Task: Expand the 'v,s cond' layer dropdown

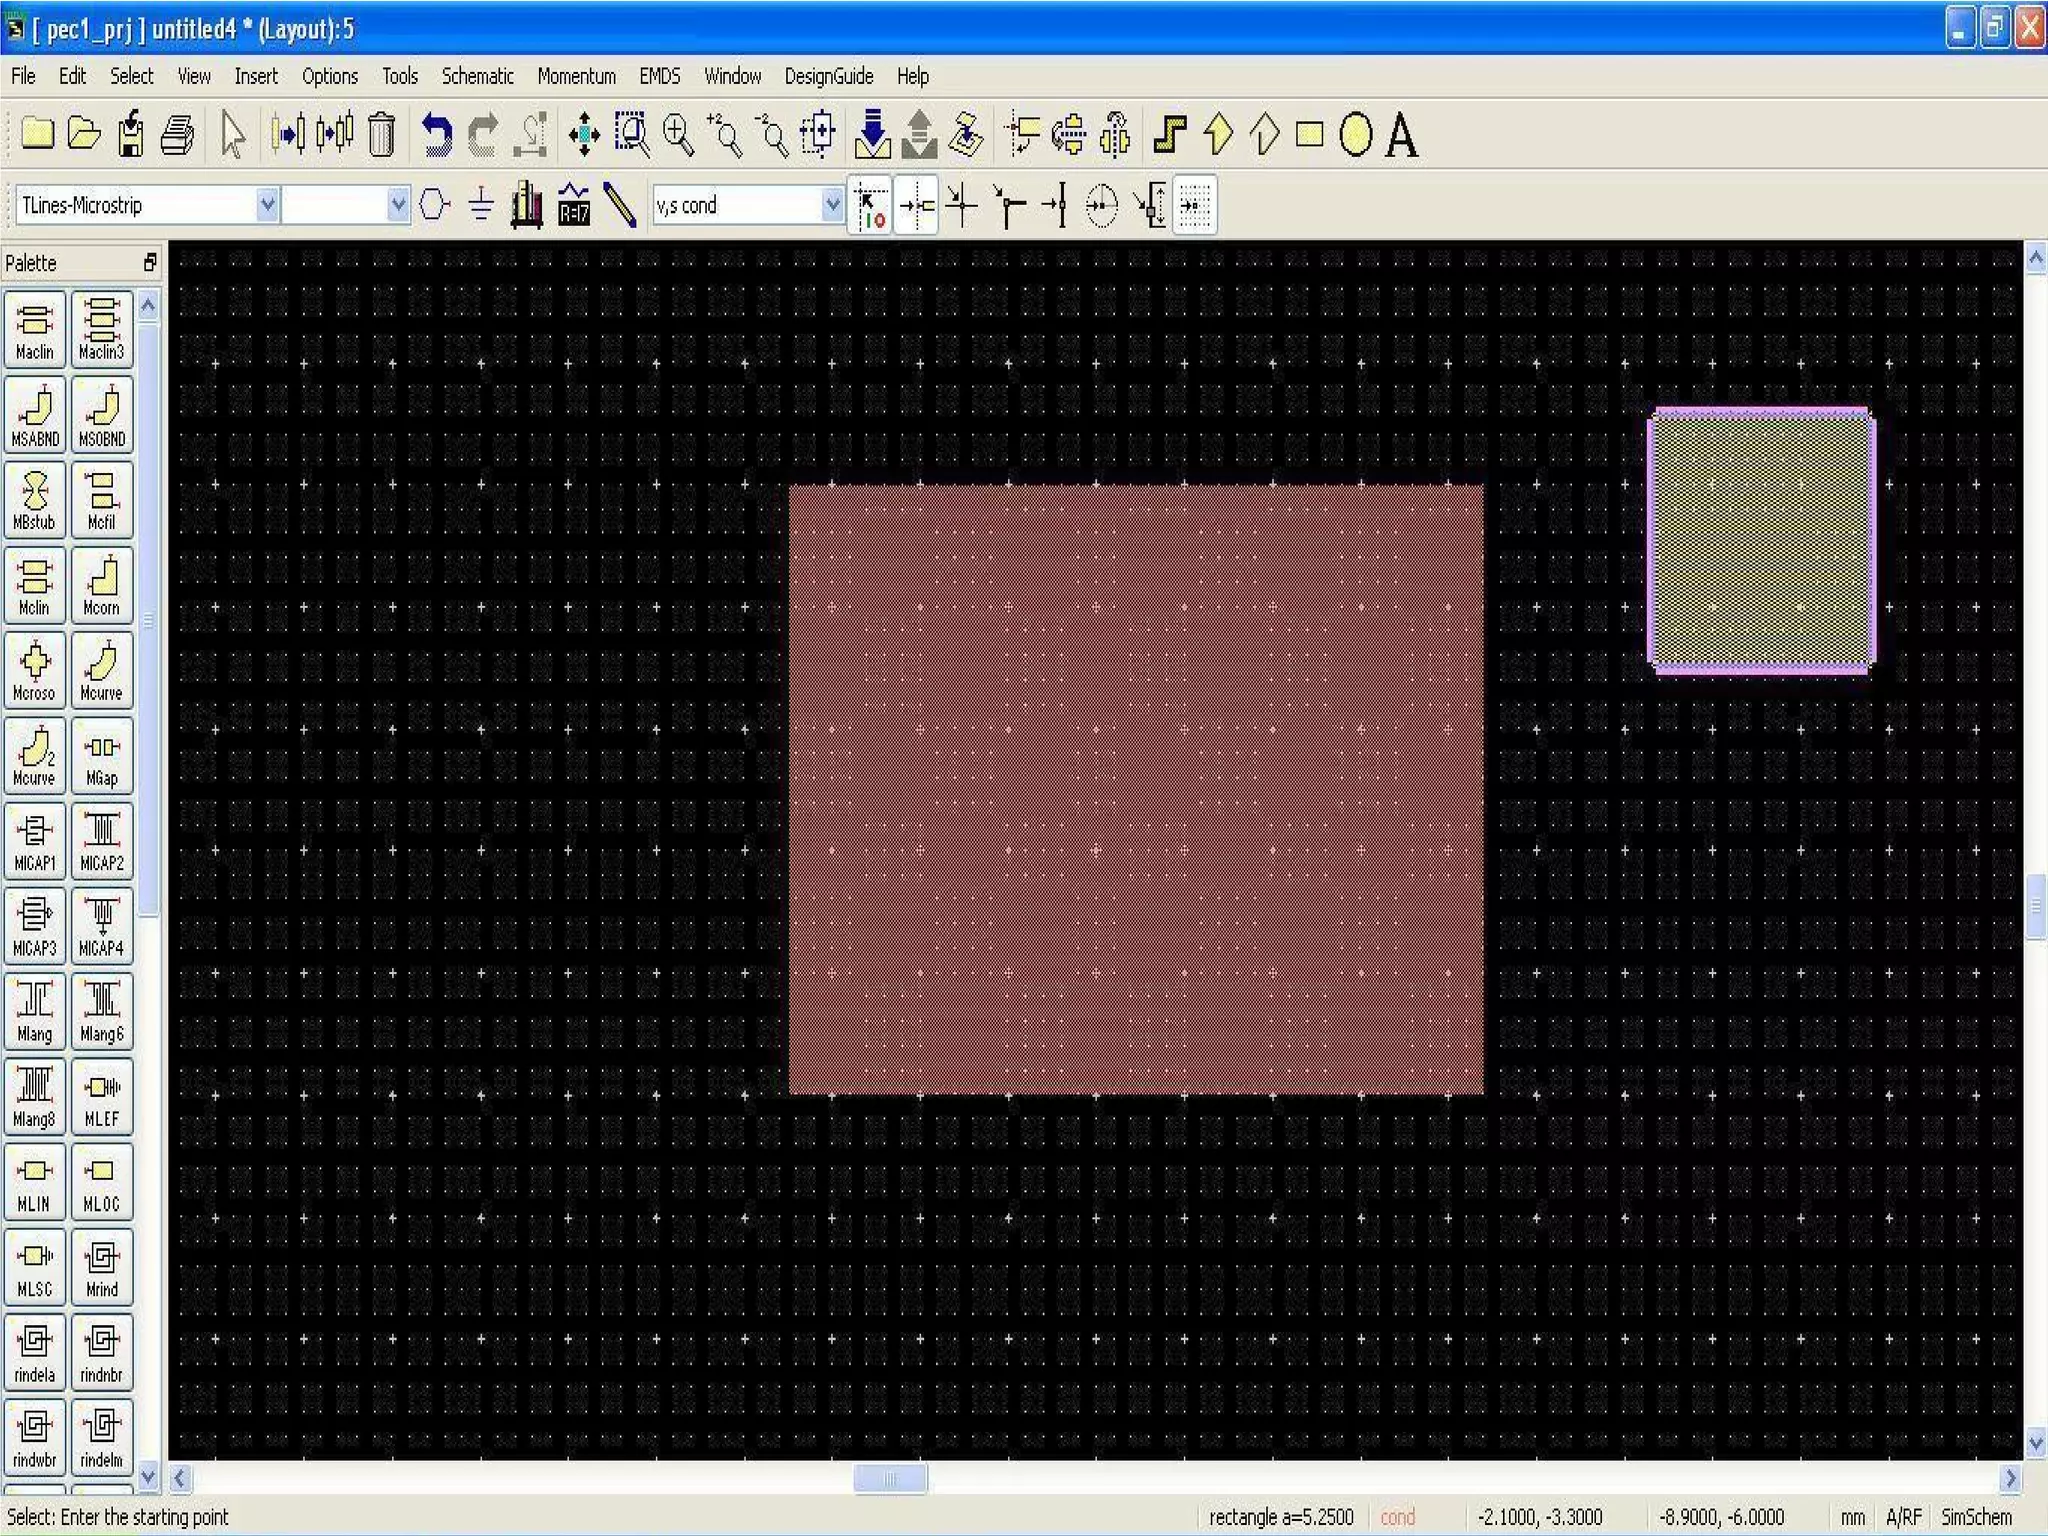Action: point(831,205)
